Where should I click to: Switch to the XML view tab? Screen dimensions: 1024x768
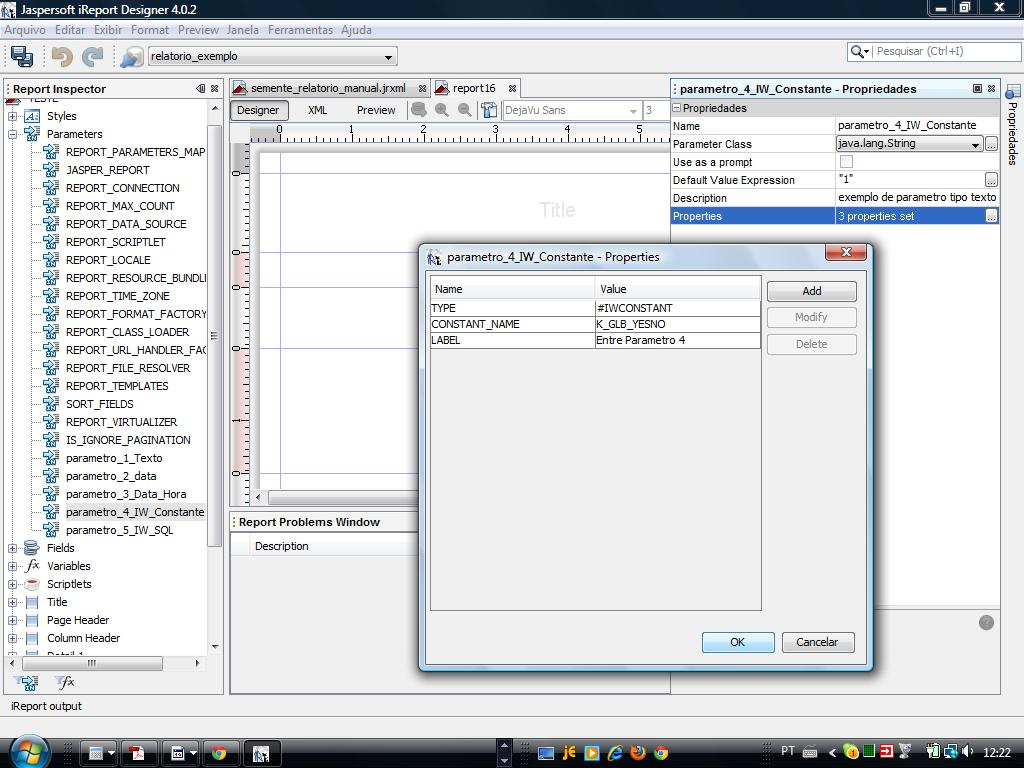317,110
